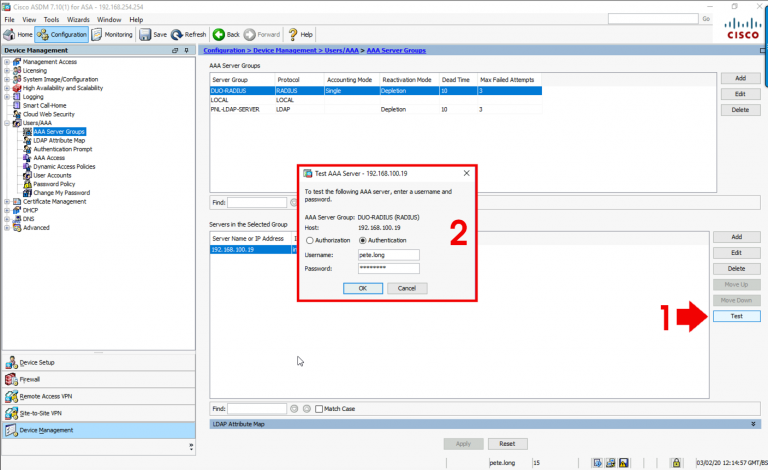Open the Remote Access VPN pane
Image resolution: width=768 pixels, height=470 pixels.
coord(98,397)
